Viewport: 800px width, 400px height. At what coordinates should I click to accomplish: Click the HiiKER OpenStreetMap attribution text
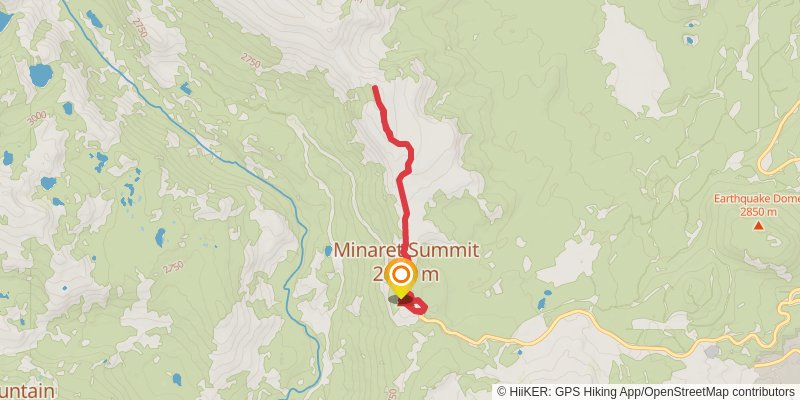click(646, 392)
